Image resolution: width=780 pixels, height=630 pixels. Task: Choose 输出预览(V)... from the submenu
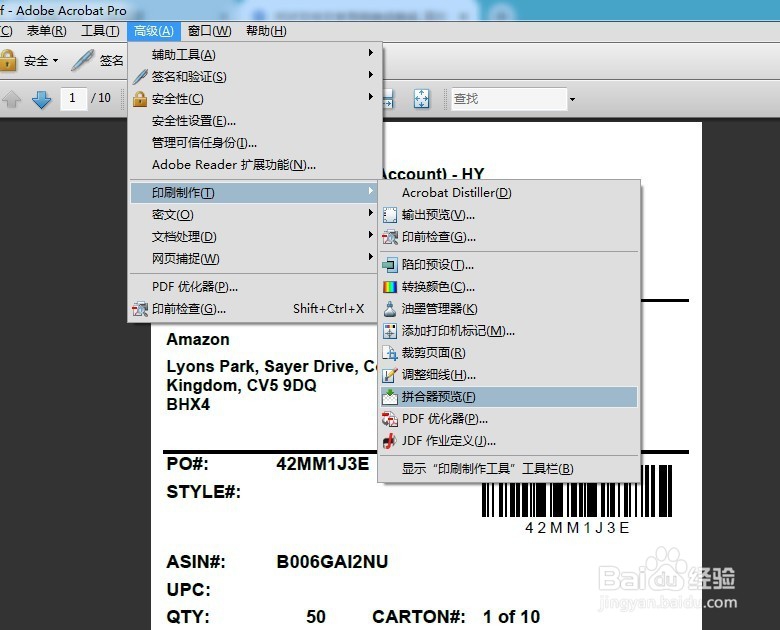[x=509, y=215]
